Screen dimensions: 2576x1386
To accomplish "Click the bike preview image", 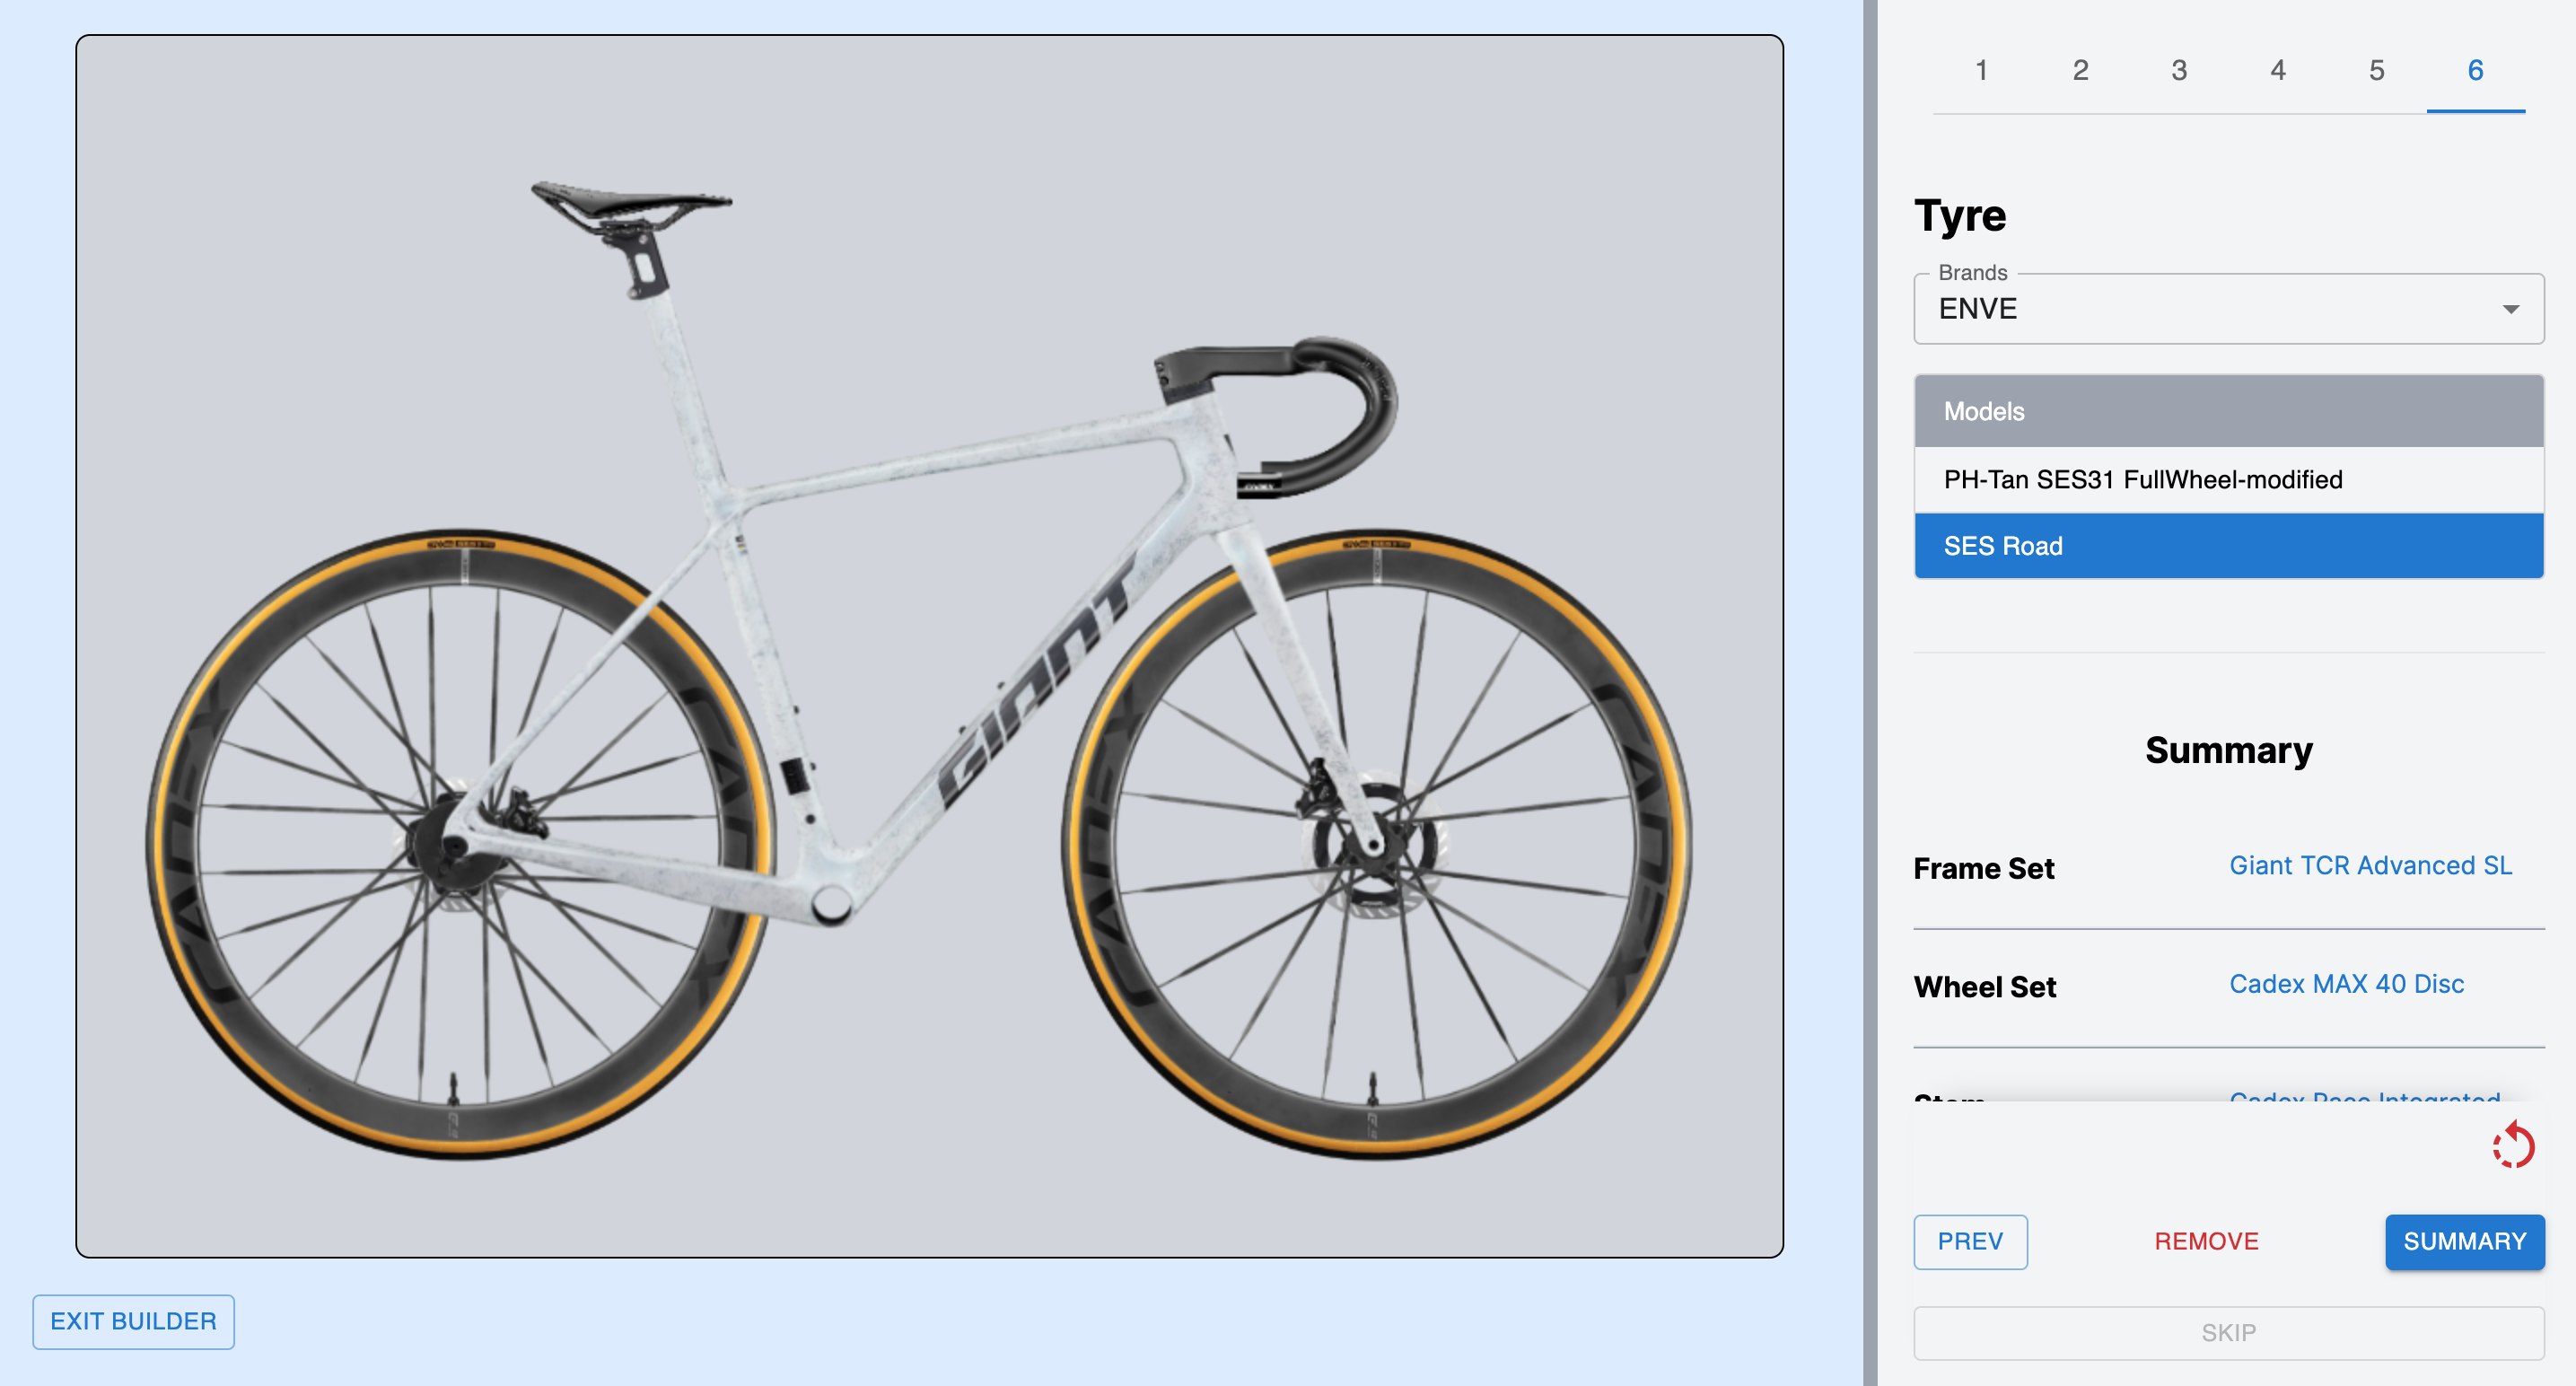I will 929,646.
